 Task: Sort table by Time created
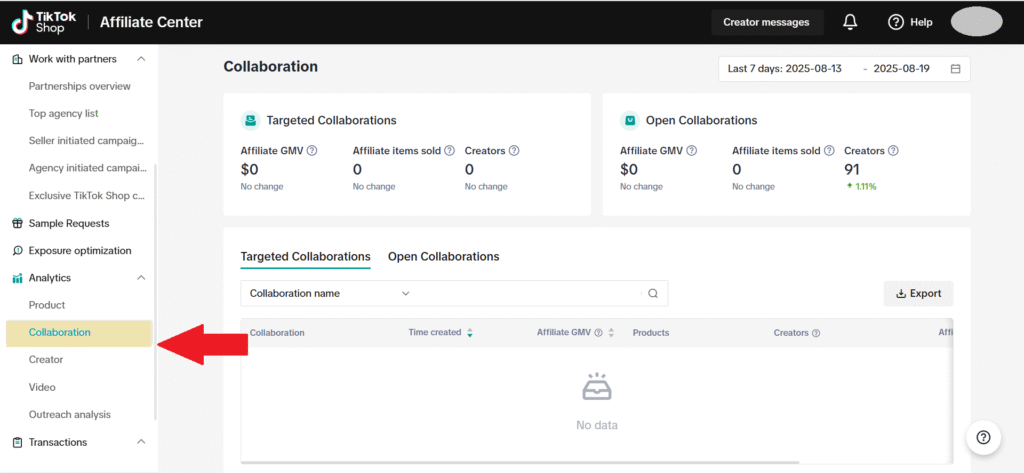pos(470,333)
